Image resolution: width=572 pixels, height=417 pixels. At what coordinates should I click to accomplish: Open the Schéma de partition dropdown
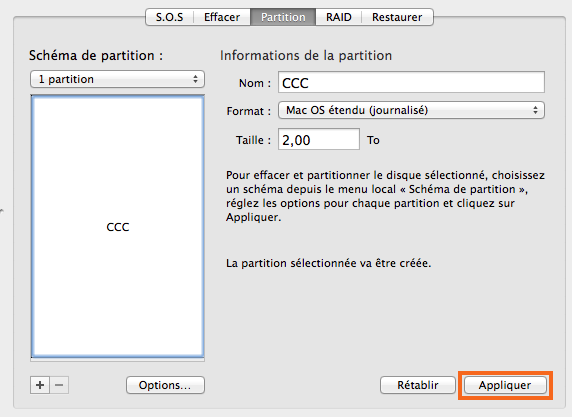pyautogui.click(x=117, y=79)
